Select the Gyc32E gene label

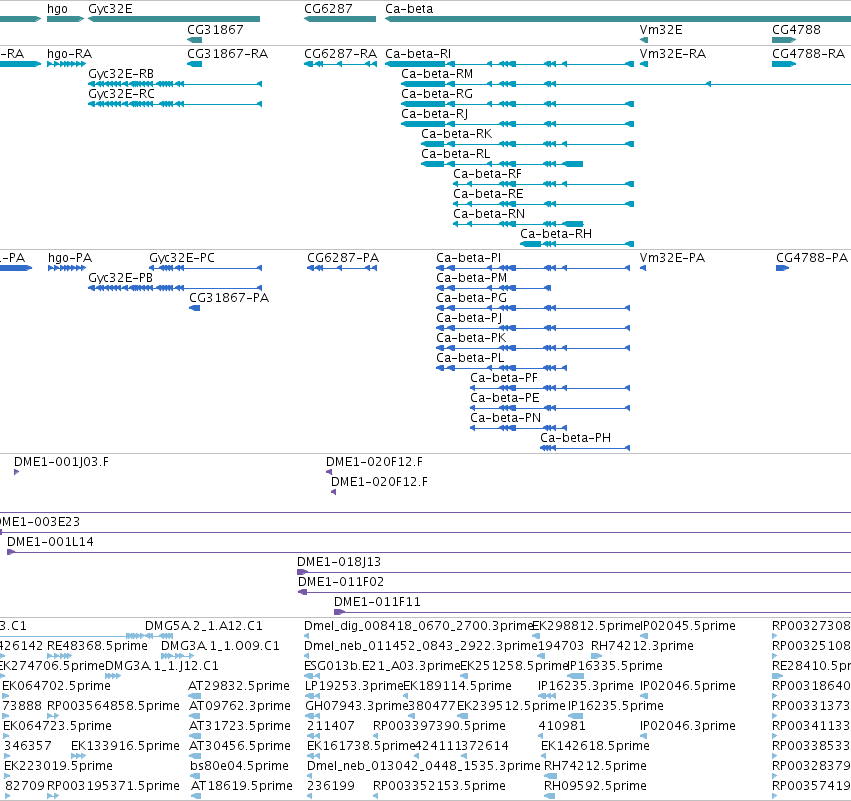coord(110,9)
